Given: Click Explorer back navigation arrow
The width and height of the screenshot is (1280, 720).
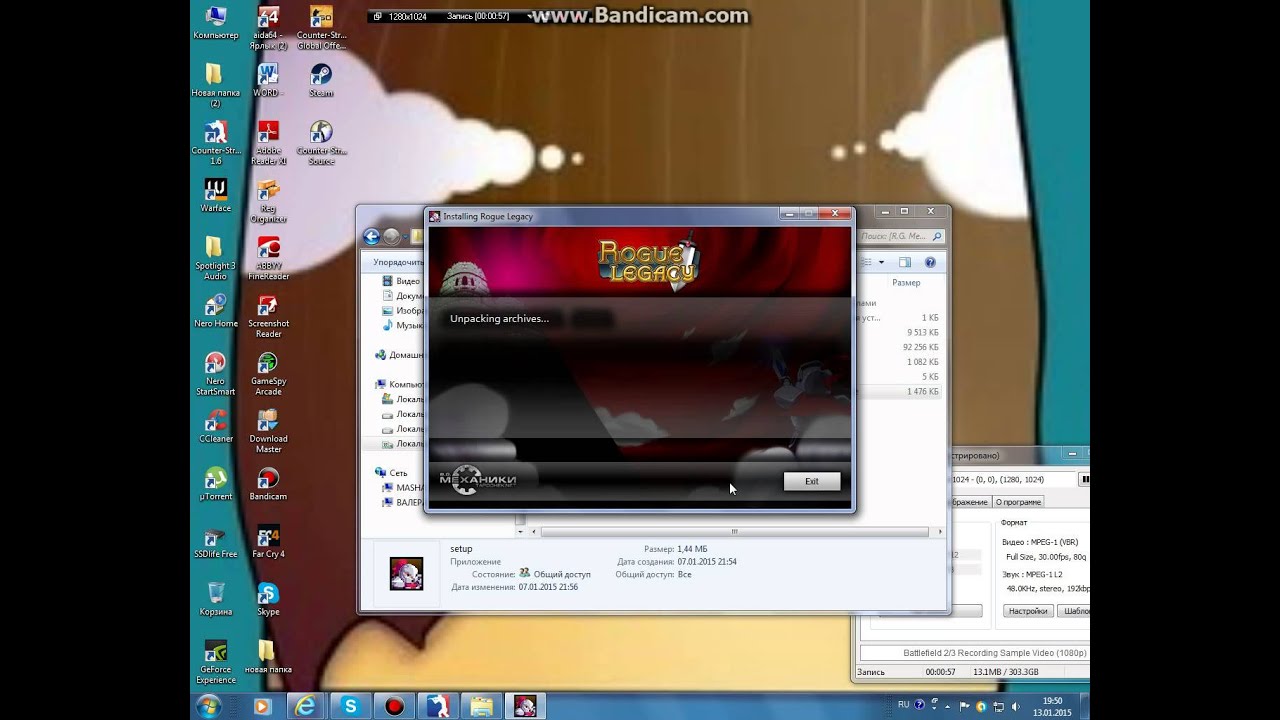Looking at the screenshot, I should (371, 236).
